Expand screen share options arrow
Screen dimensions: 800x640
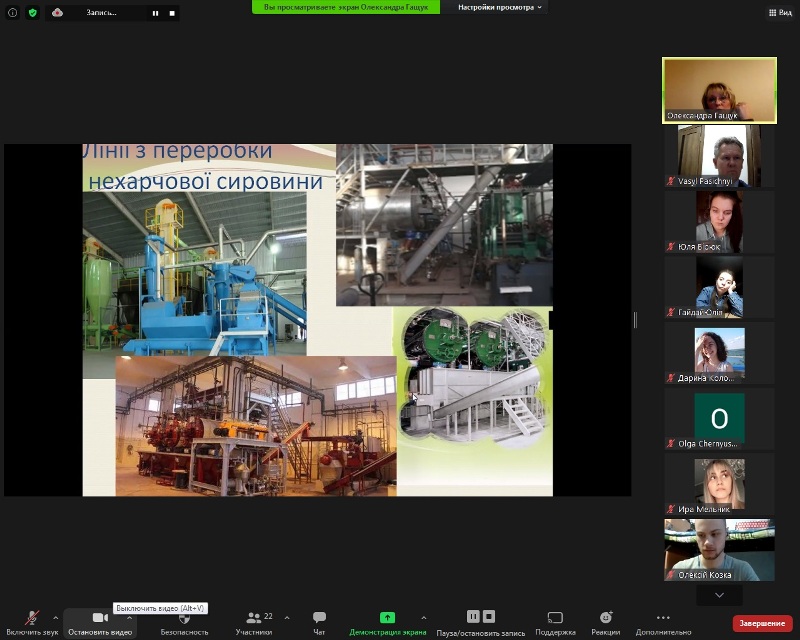tap(423, 618)
